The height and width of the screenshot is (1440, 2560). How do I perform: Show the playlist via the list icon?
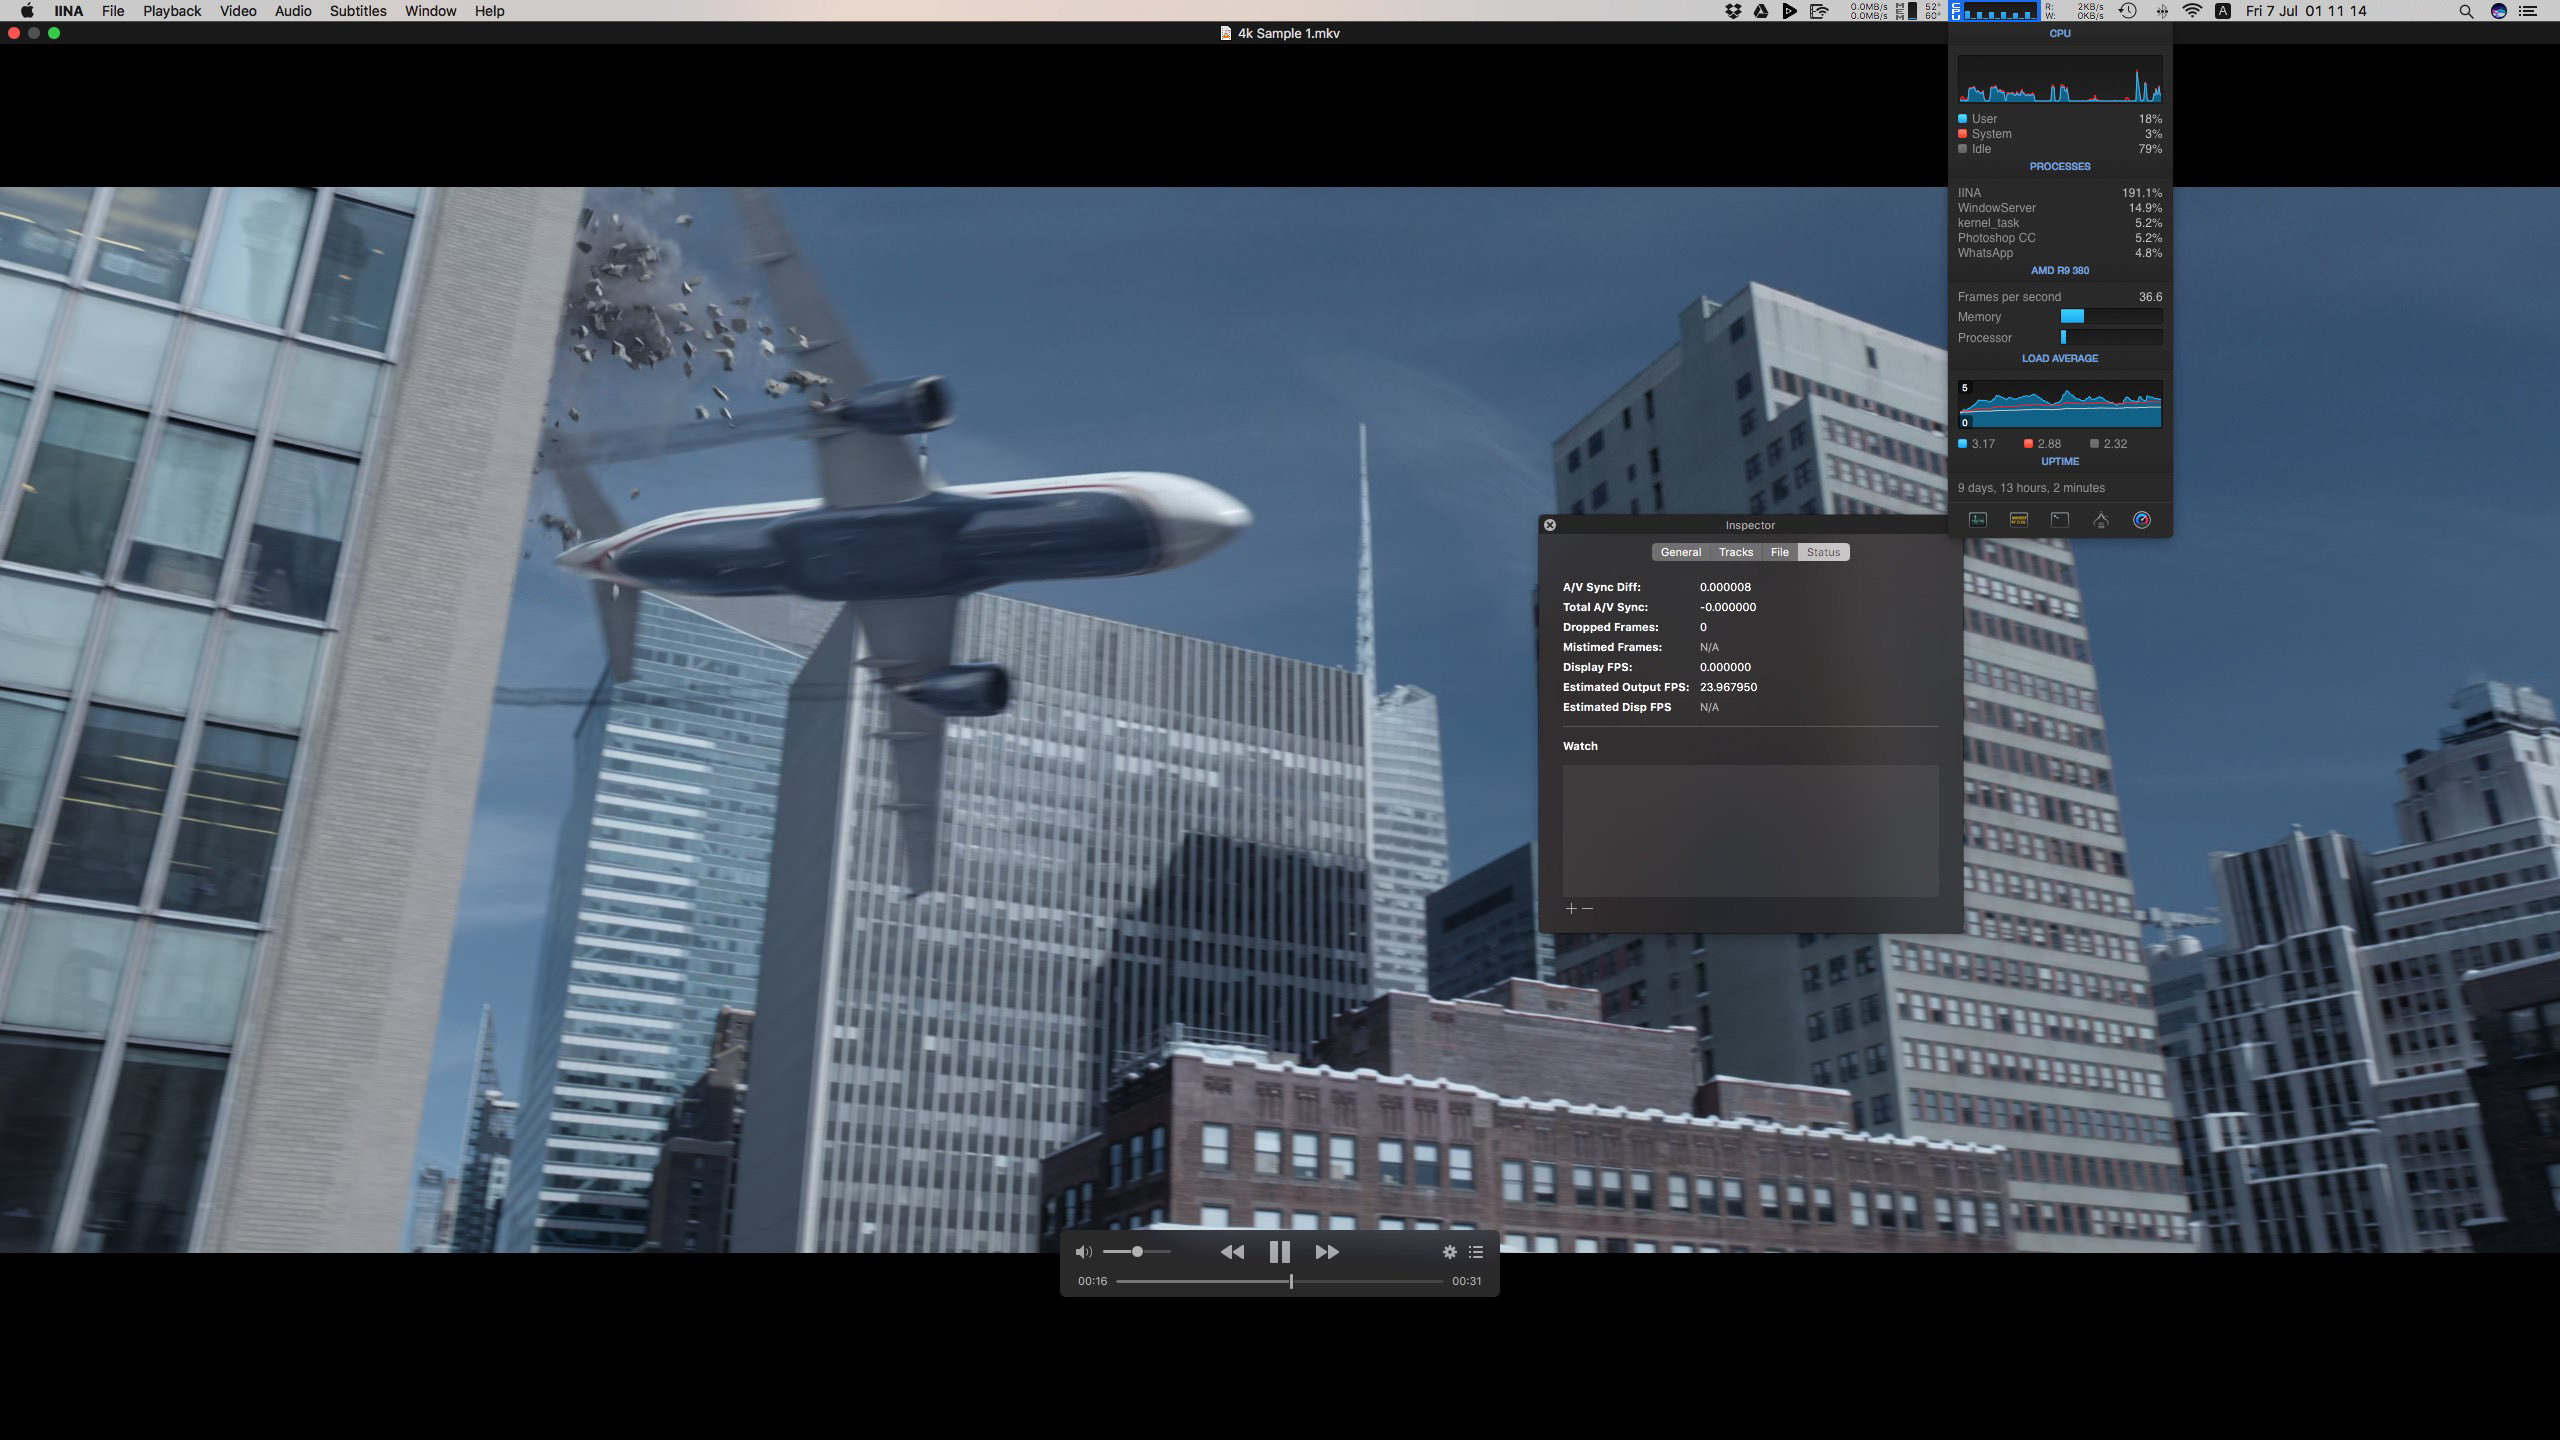(x=1476, y=1252)
